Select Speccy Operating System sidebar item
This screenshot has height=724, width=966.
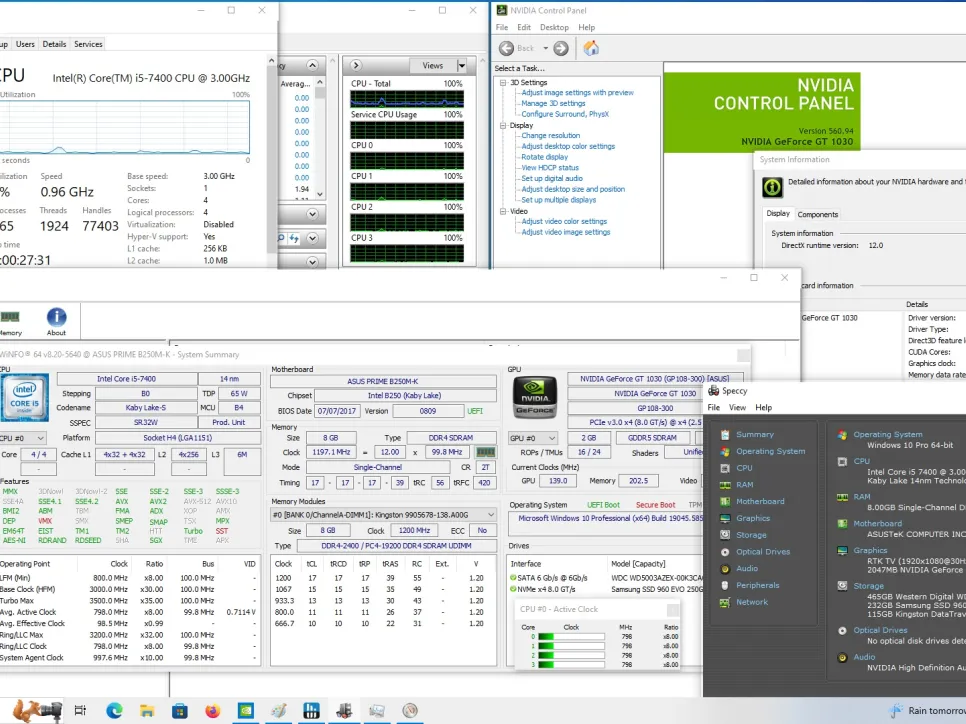point(770,451)
